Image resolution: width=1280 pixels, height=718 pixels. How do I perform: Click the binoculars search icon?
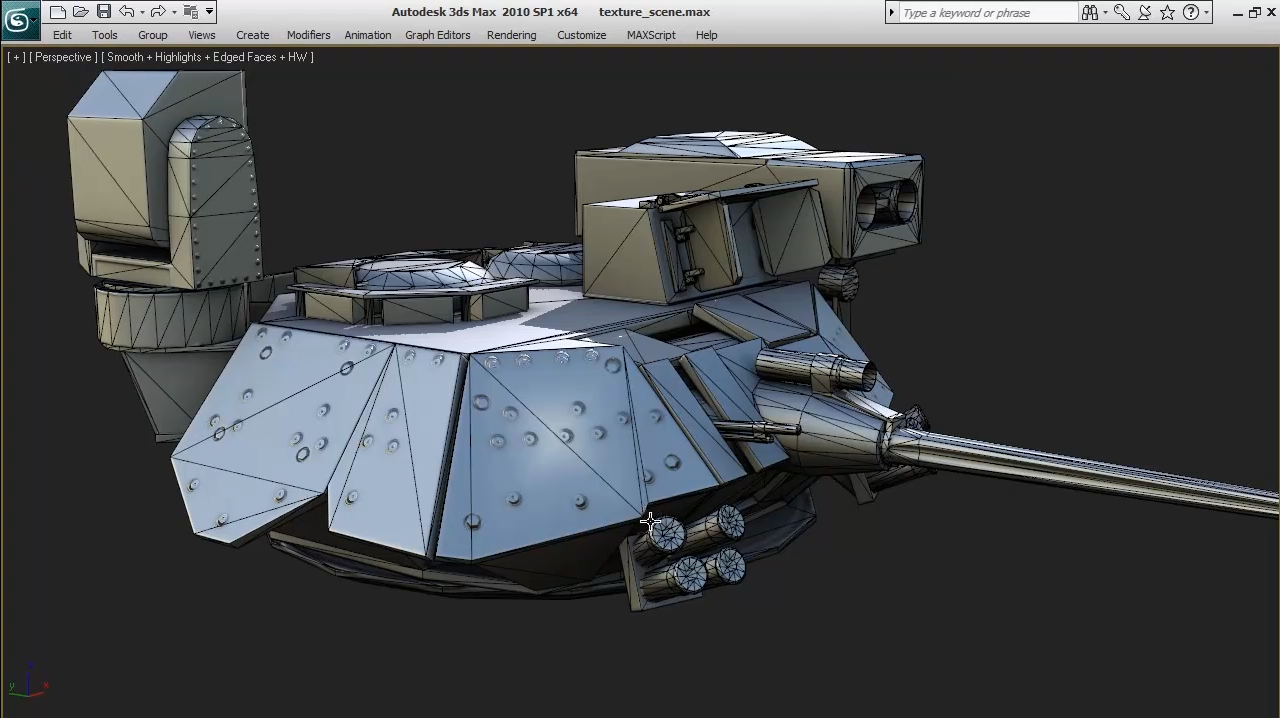click(x=1089, y=12)
